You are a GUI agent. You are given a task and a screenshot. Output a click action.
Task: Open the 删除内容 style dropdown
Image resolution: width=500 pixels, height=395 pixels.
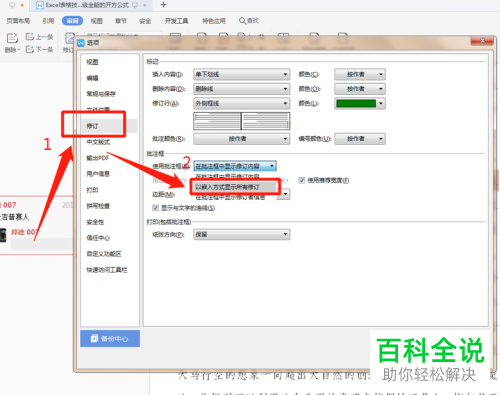(x=241, y=89)
